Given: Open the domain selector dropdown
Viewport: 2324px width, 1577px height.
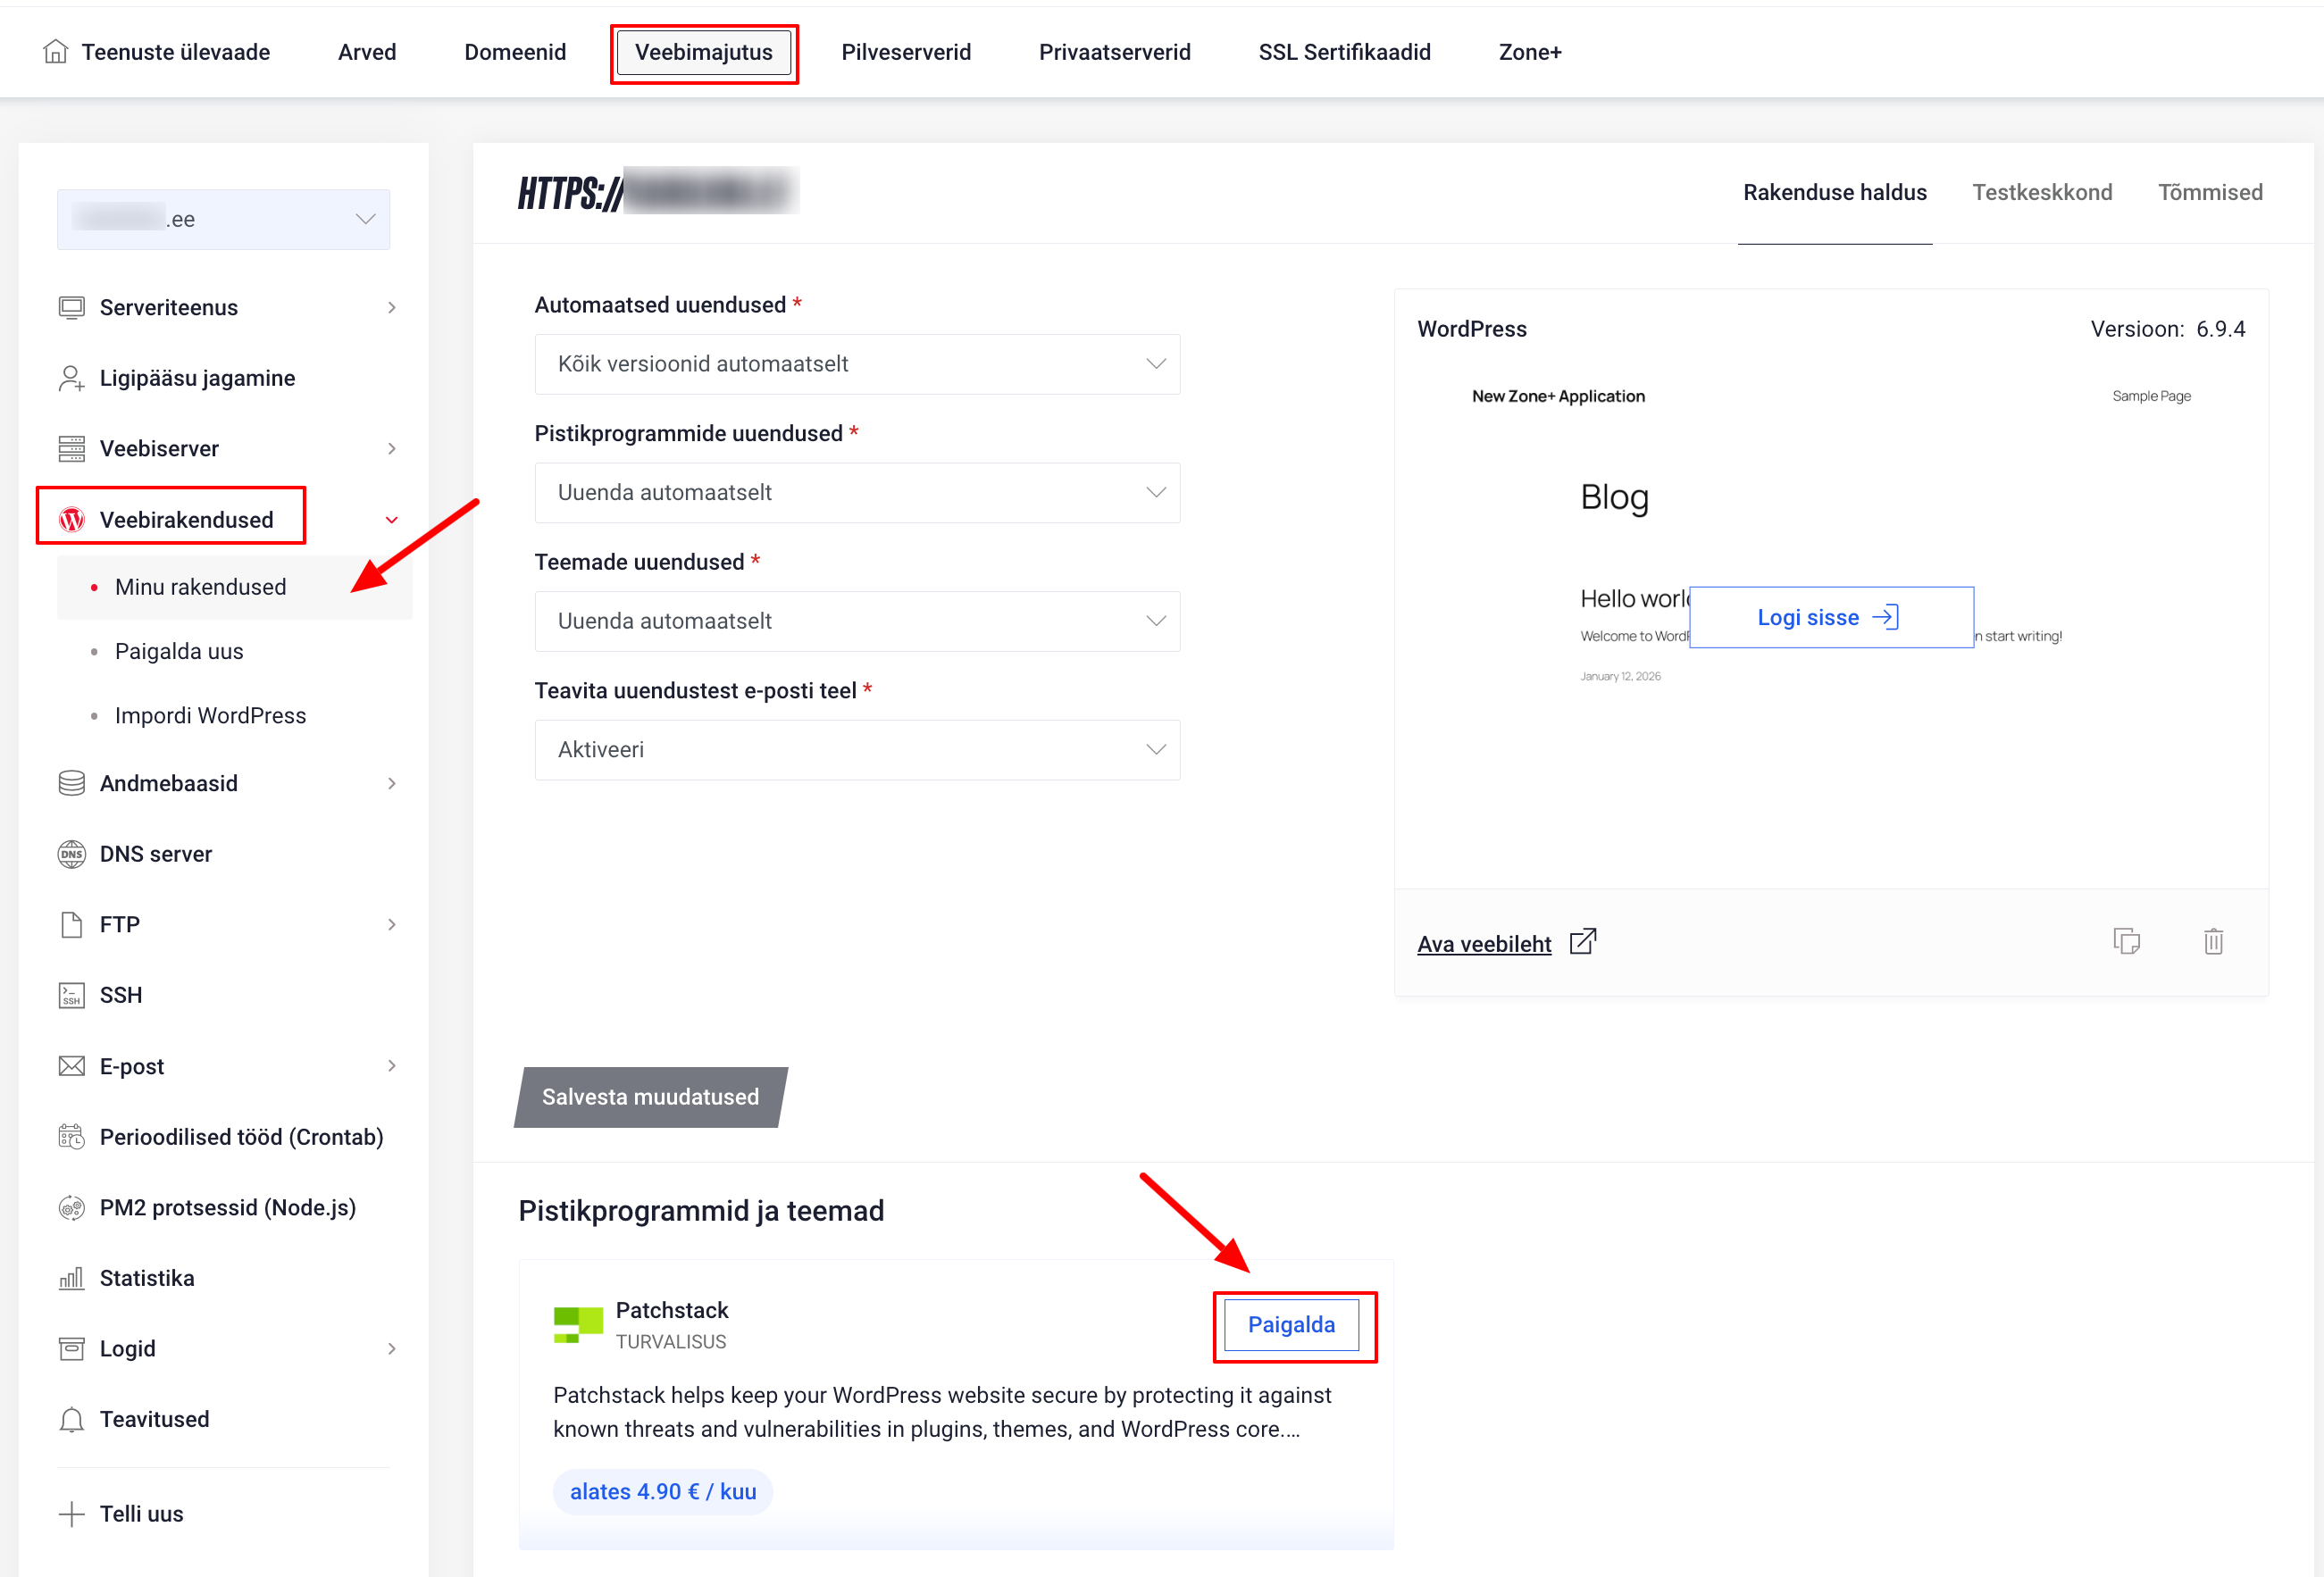Looking at the screenshot, I should pyautogui.click(x=223, y=219).
